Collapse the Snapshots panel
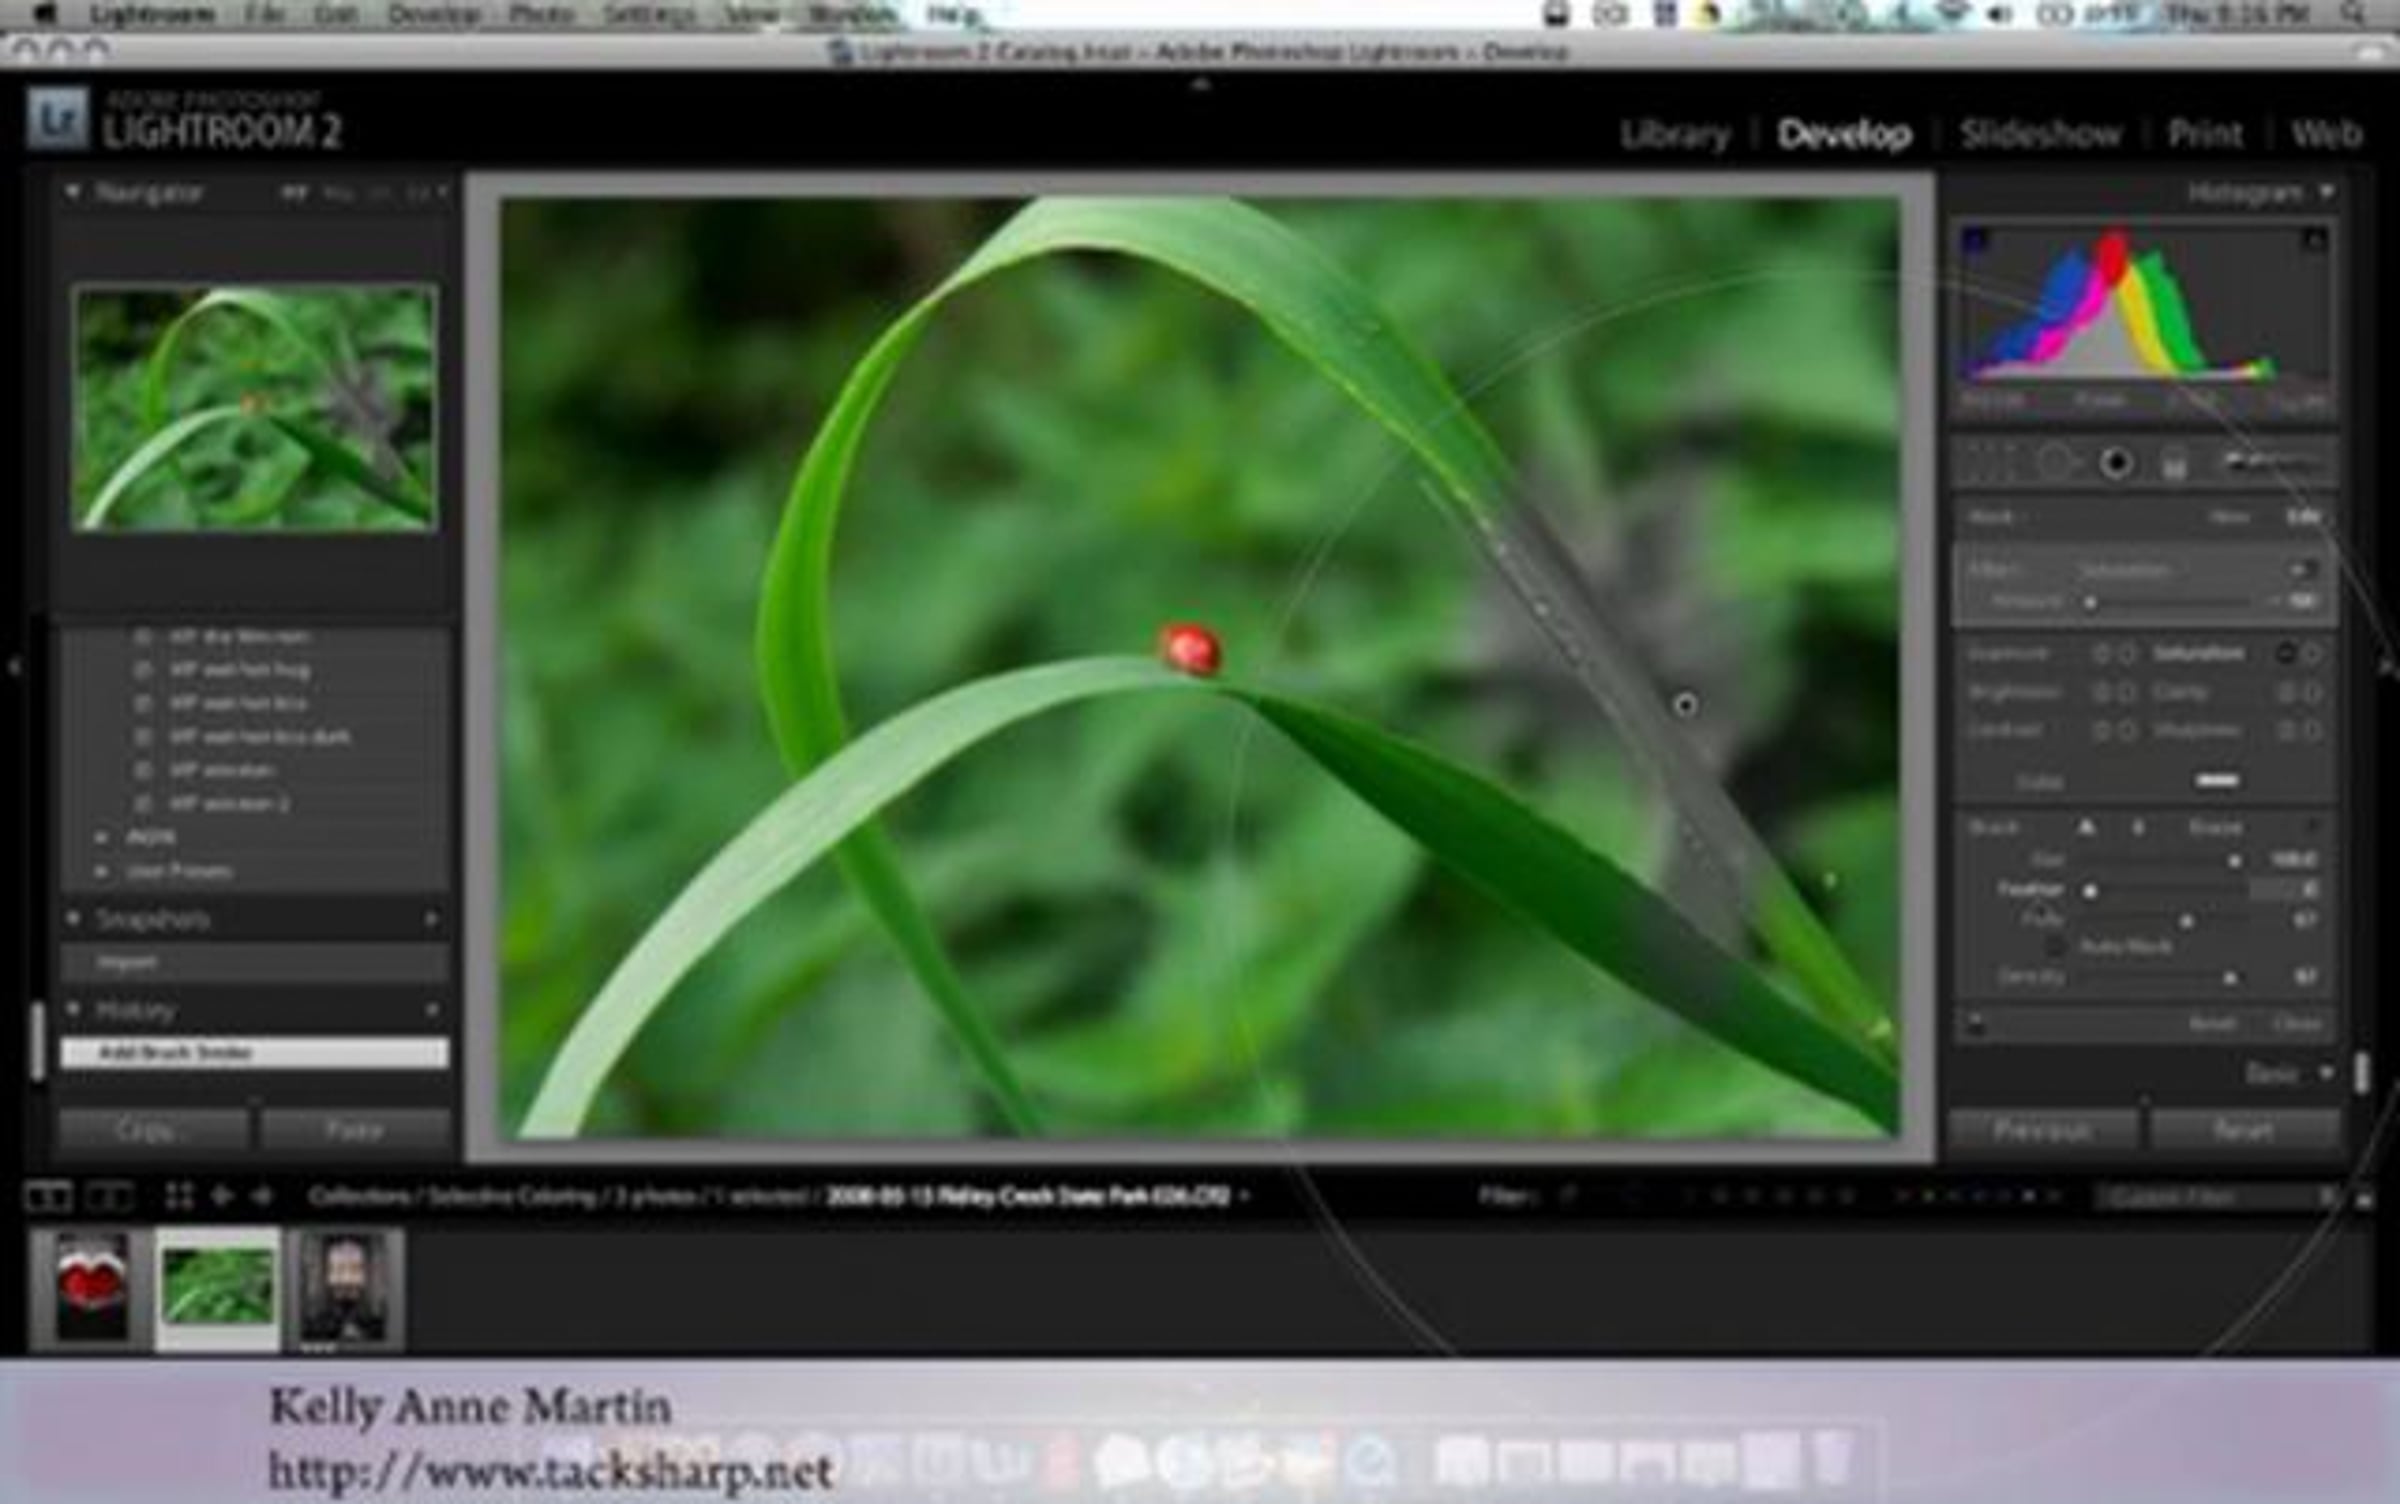 72,917
